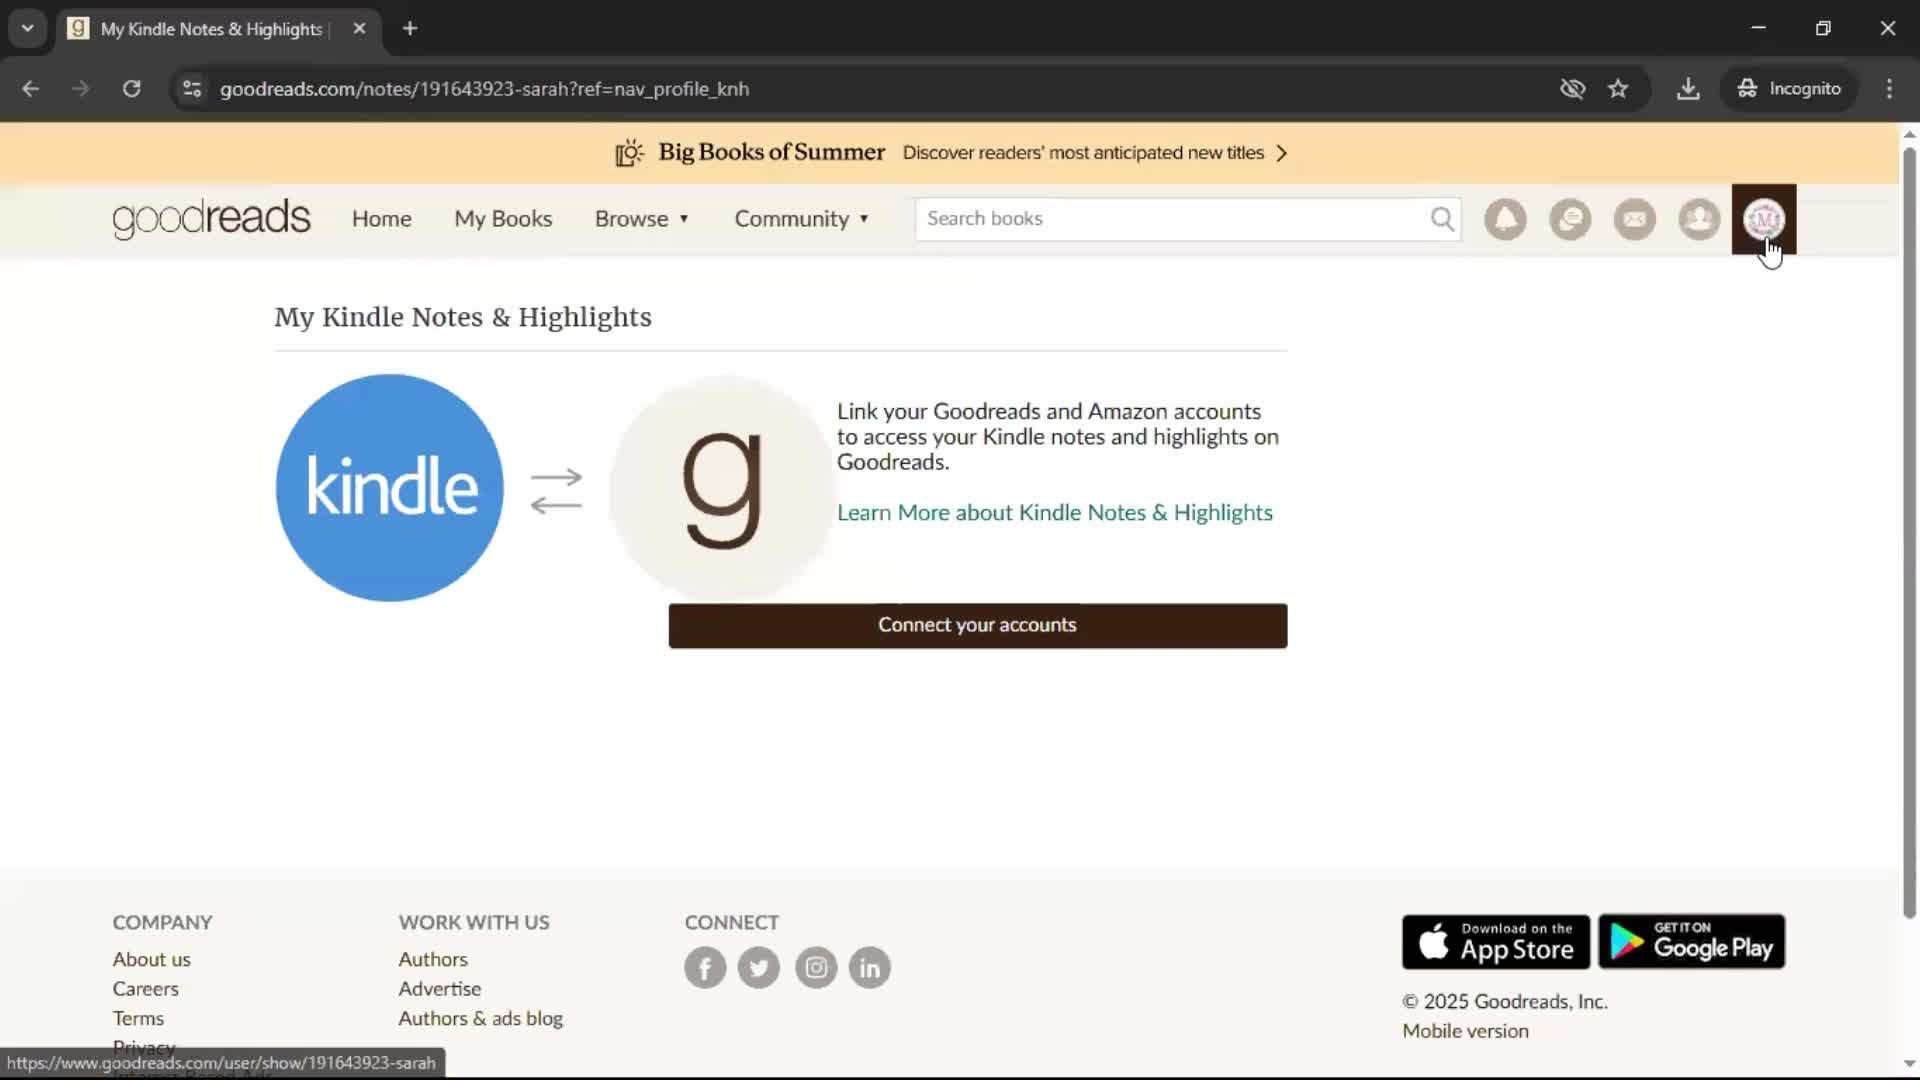This screenshot has width=1920, height=1080.
Task: Open the profile avatar menu
Action: (1764, 219)
